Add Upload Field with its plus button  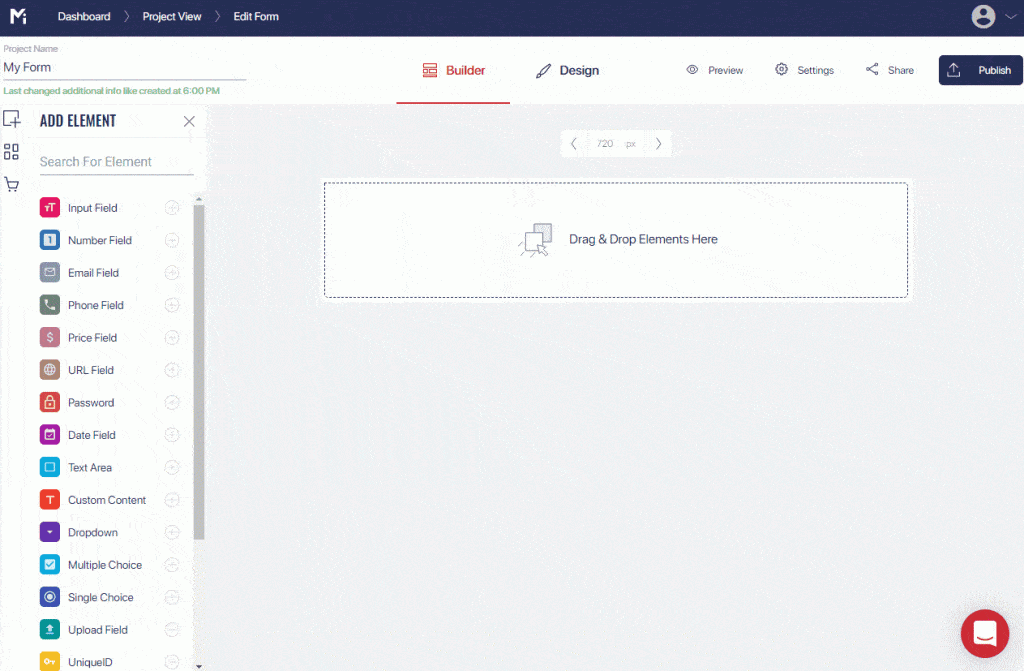172,629
